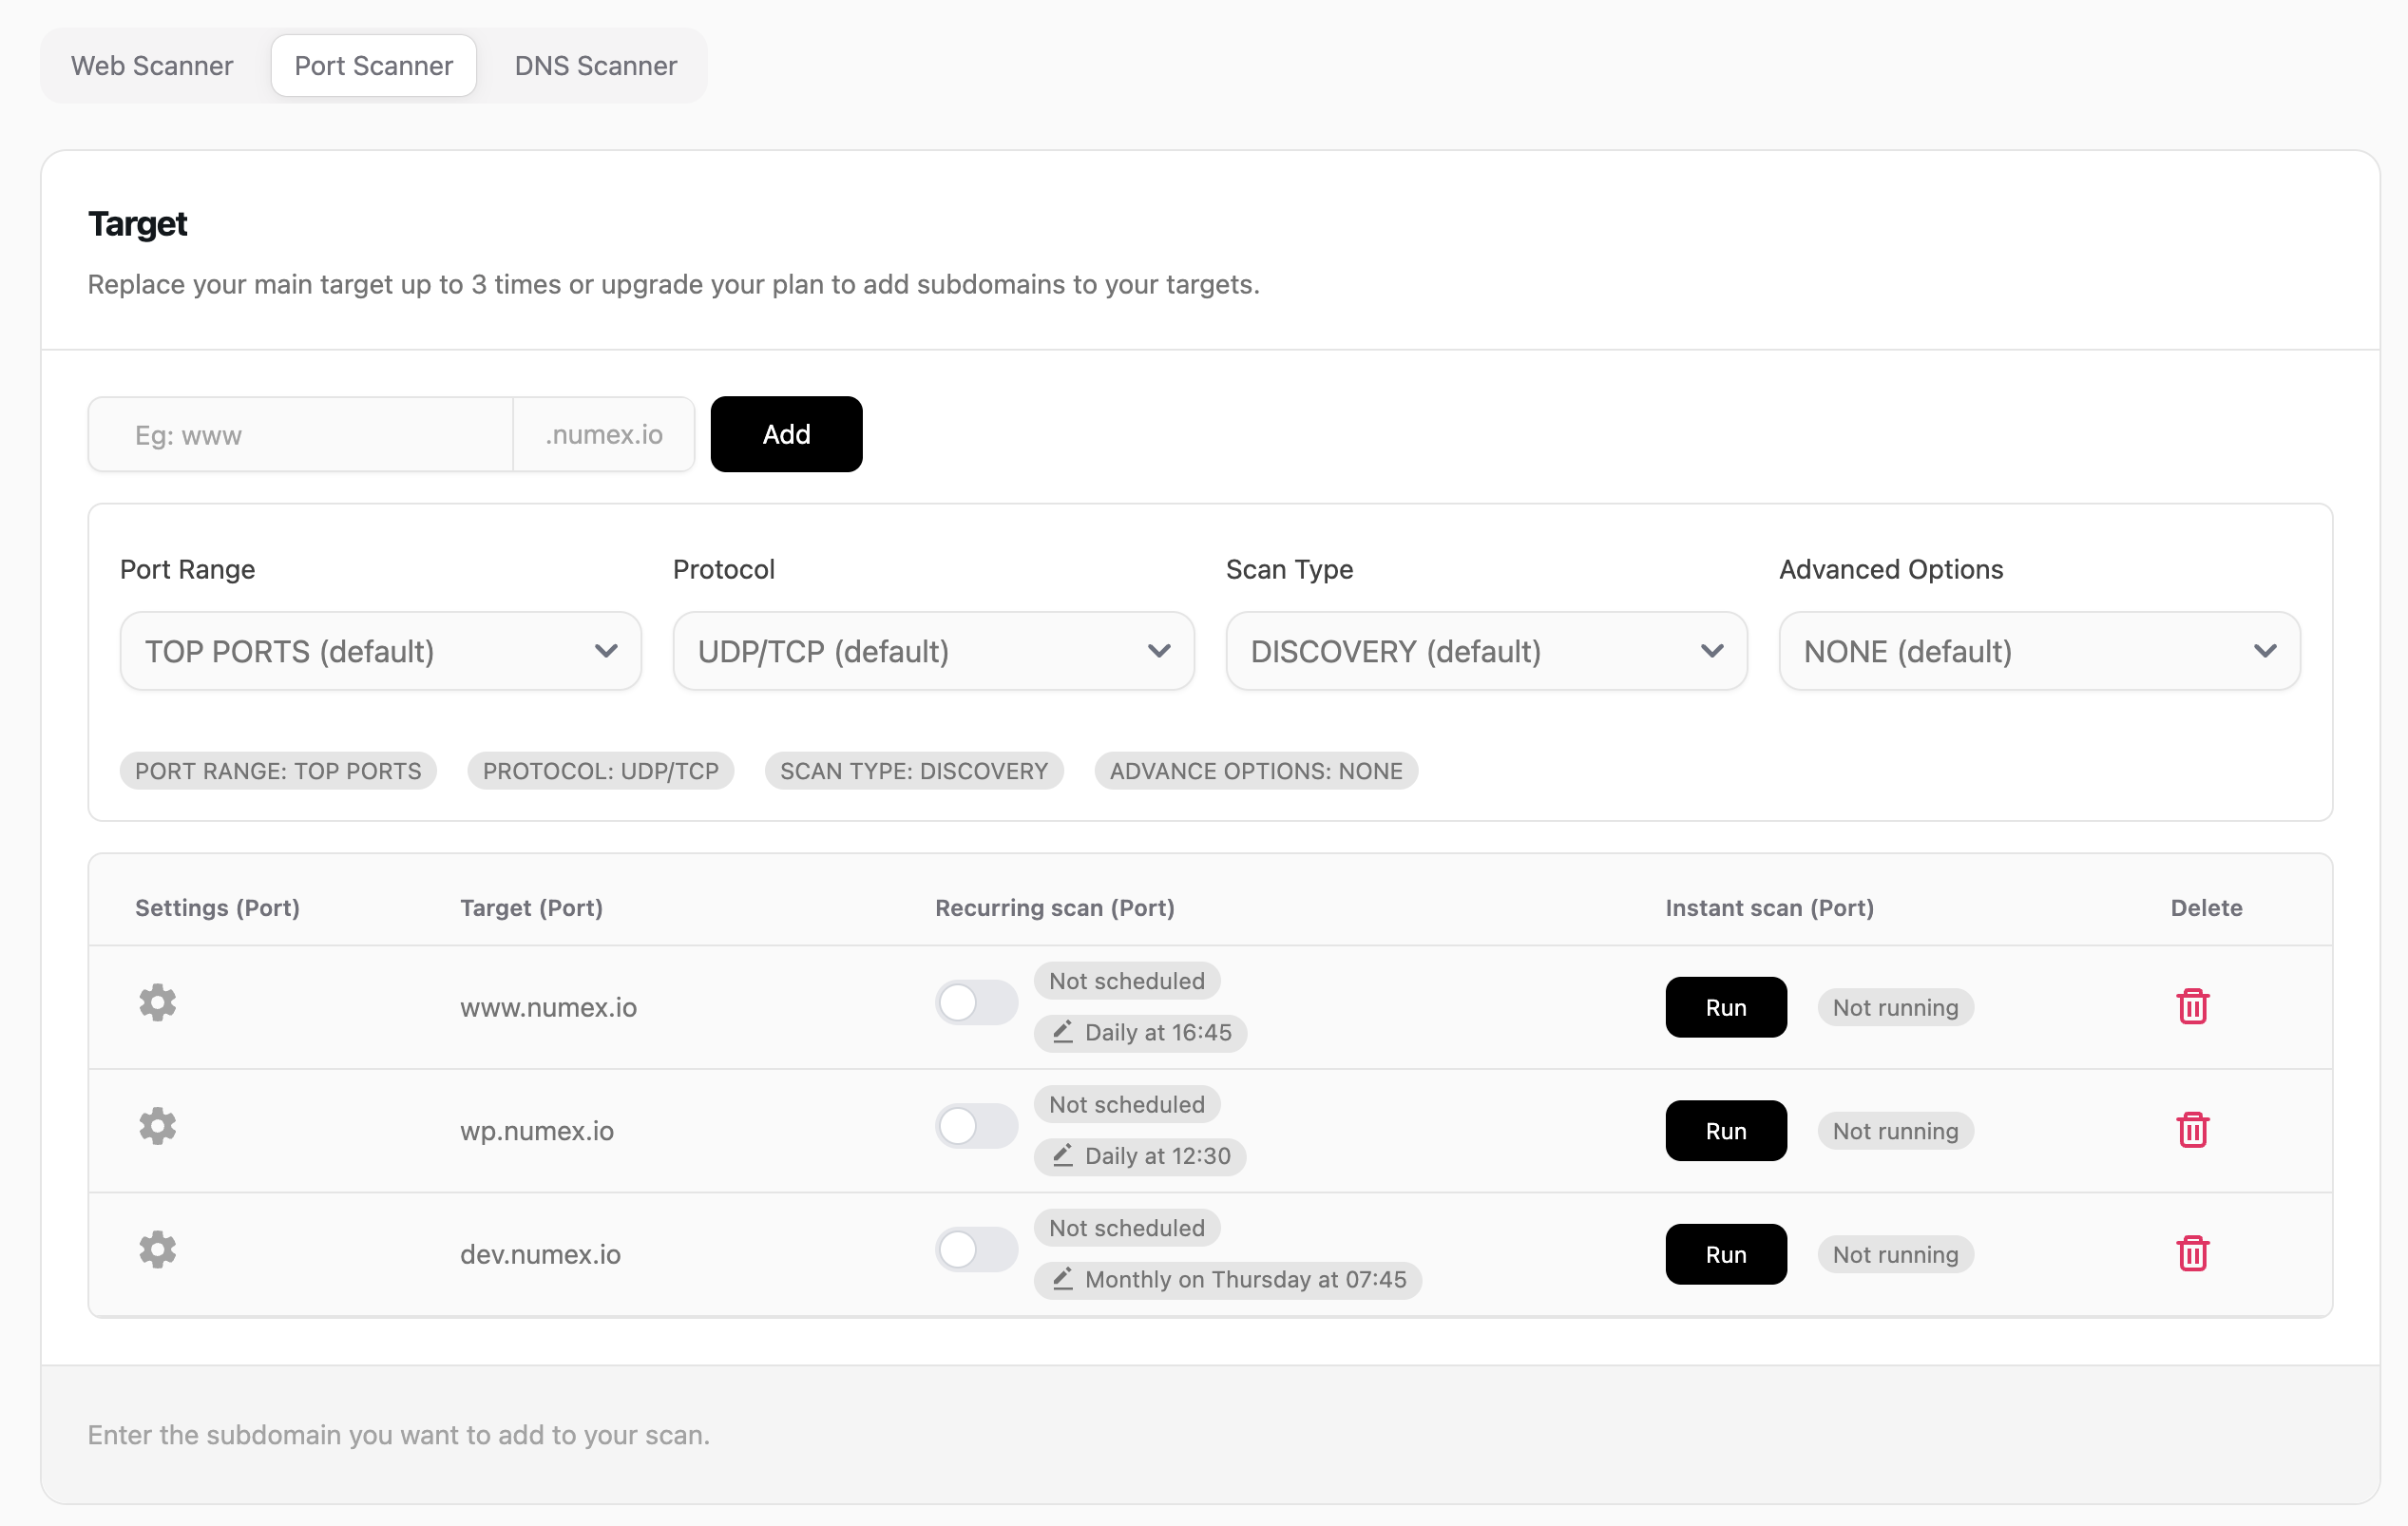Screen dimensions: 2408x1526
Task: Open settings gear for www.numex.io
Action: point(157,1002)
